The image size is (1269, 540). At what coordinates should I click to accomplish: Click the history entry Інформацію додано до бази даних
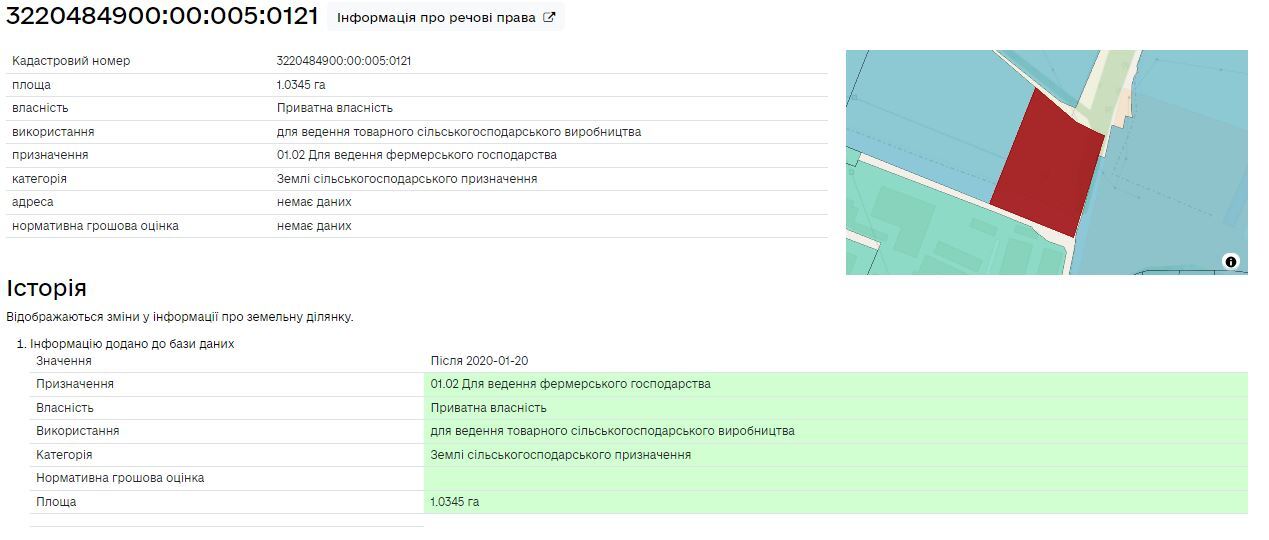(132, 344)
